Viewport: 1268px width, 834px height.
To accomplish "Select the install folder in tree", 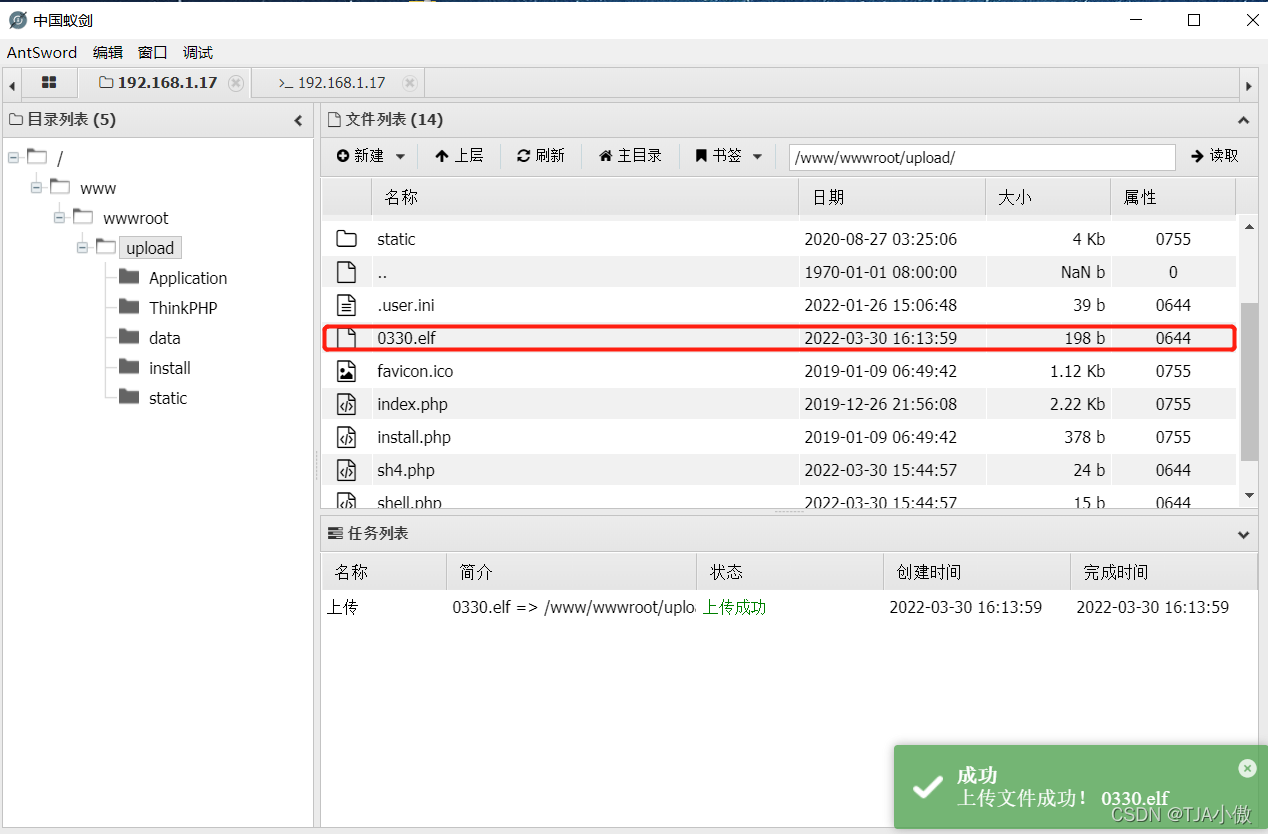I will pos(170,368).
